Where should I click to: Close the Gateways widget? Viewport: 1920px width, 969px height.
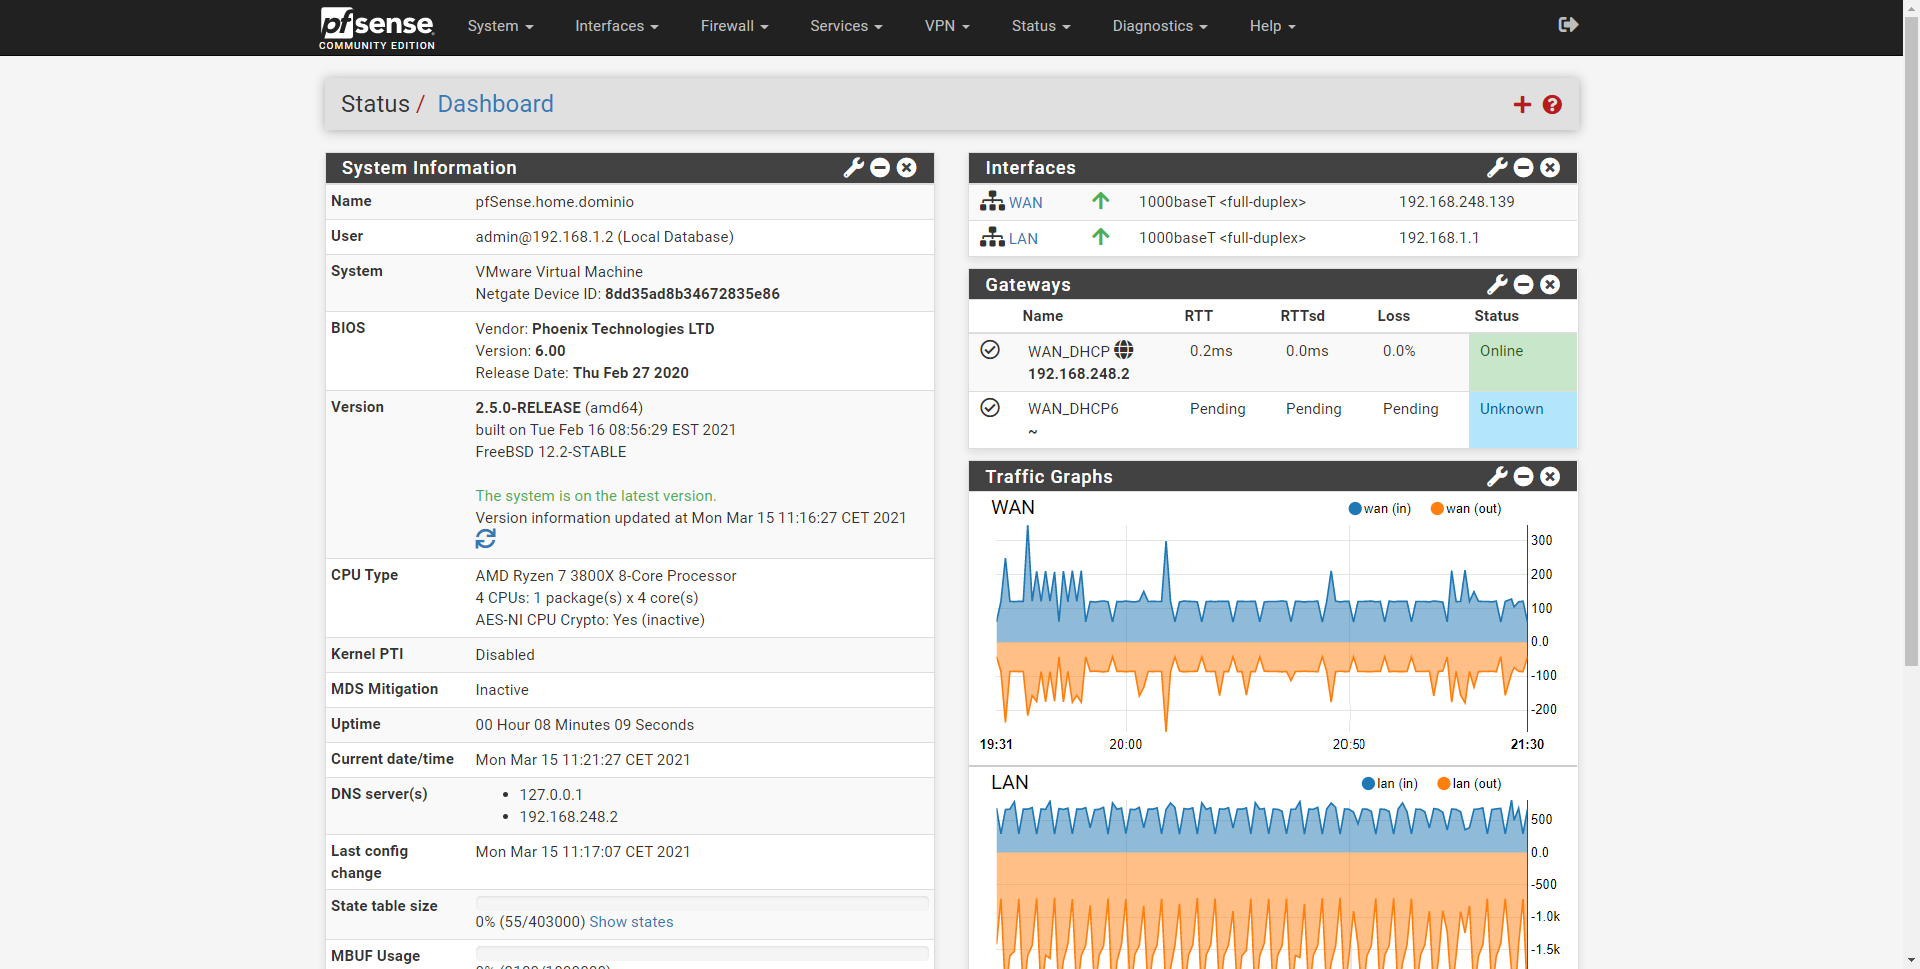coord(1550,285)
